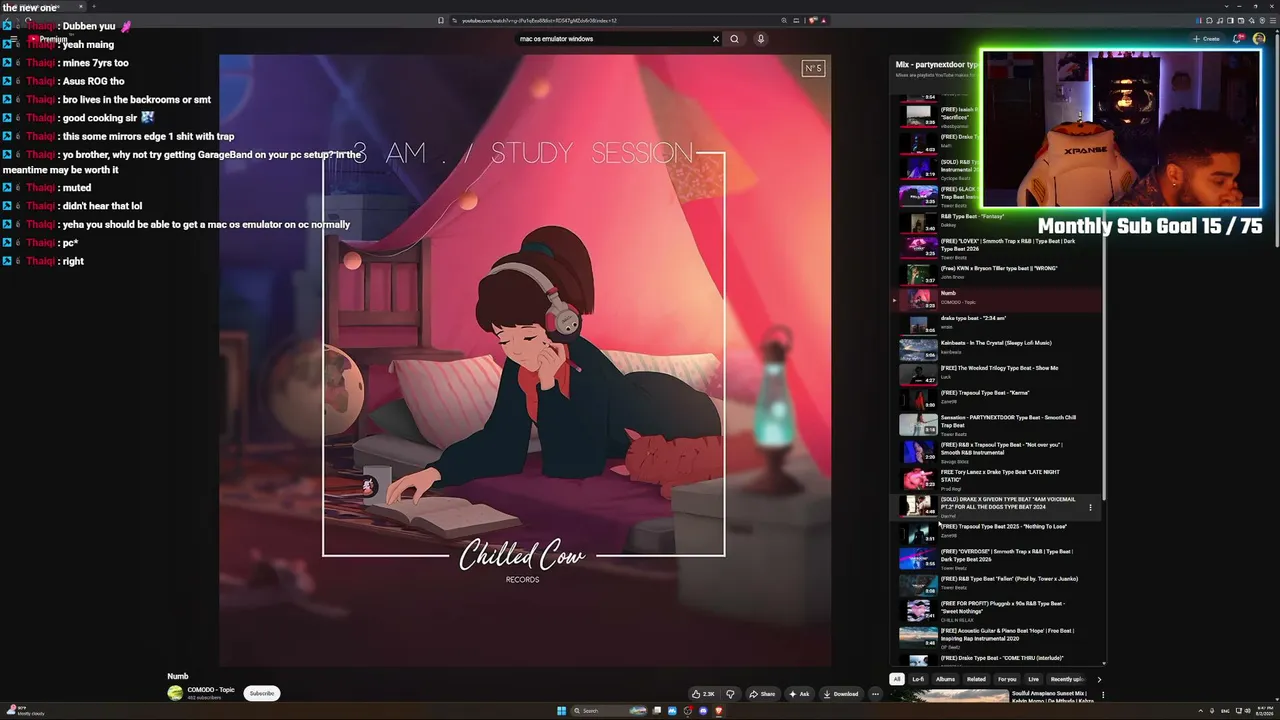Image resolution: width=1280 pixels, height=720 pixels.
Task: Like the Numb video
Action: [x=704, y=694]
